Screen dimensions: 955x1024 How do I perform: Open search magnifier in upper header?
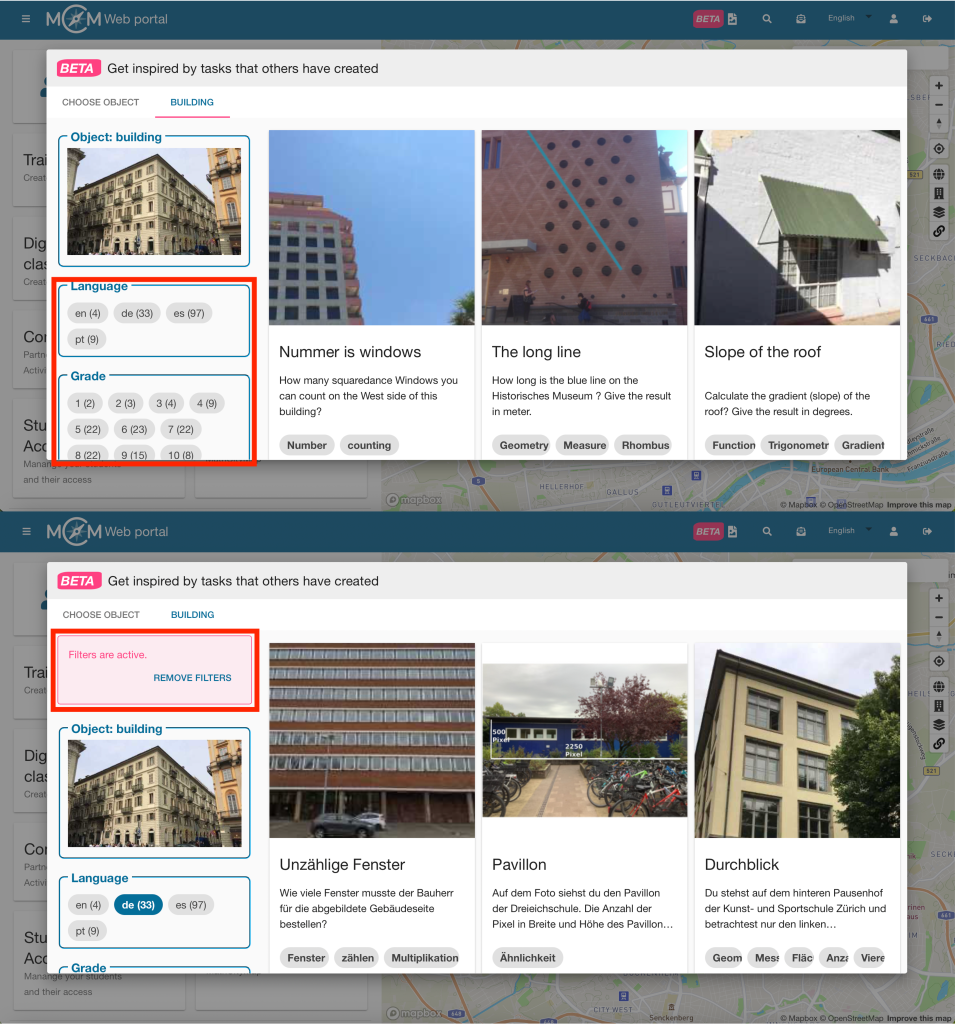767,19
